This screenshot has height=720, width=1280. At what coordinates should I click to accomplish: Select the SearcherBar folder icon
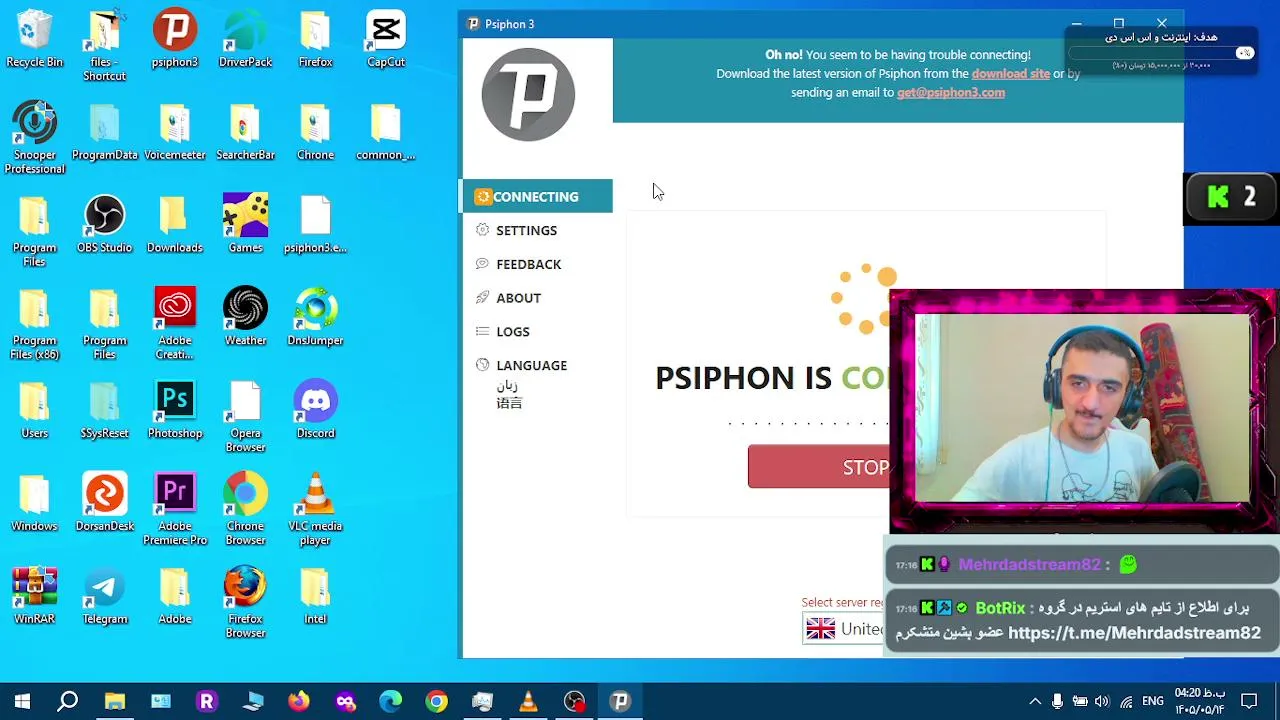[245, 132]
